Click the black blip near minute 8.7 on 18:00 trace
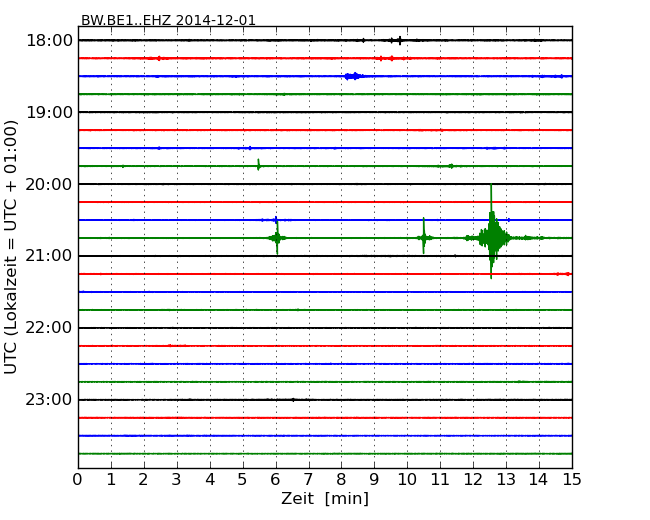This screenshot has width=650, height=520. (364, 41)
